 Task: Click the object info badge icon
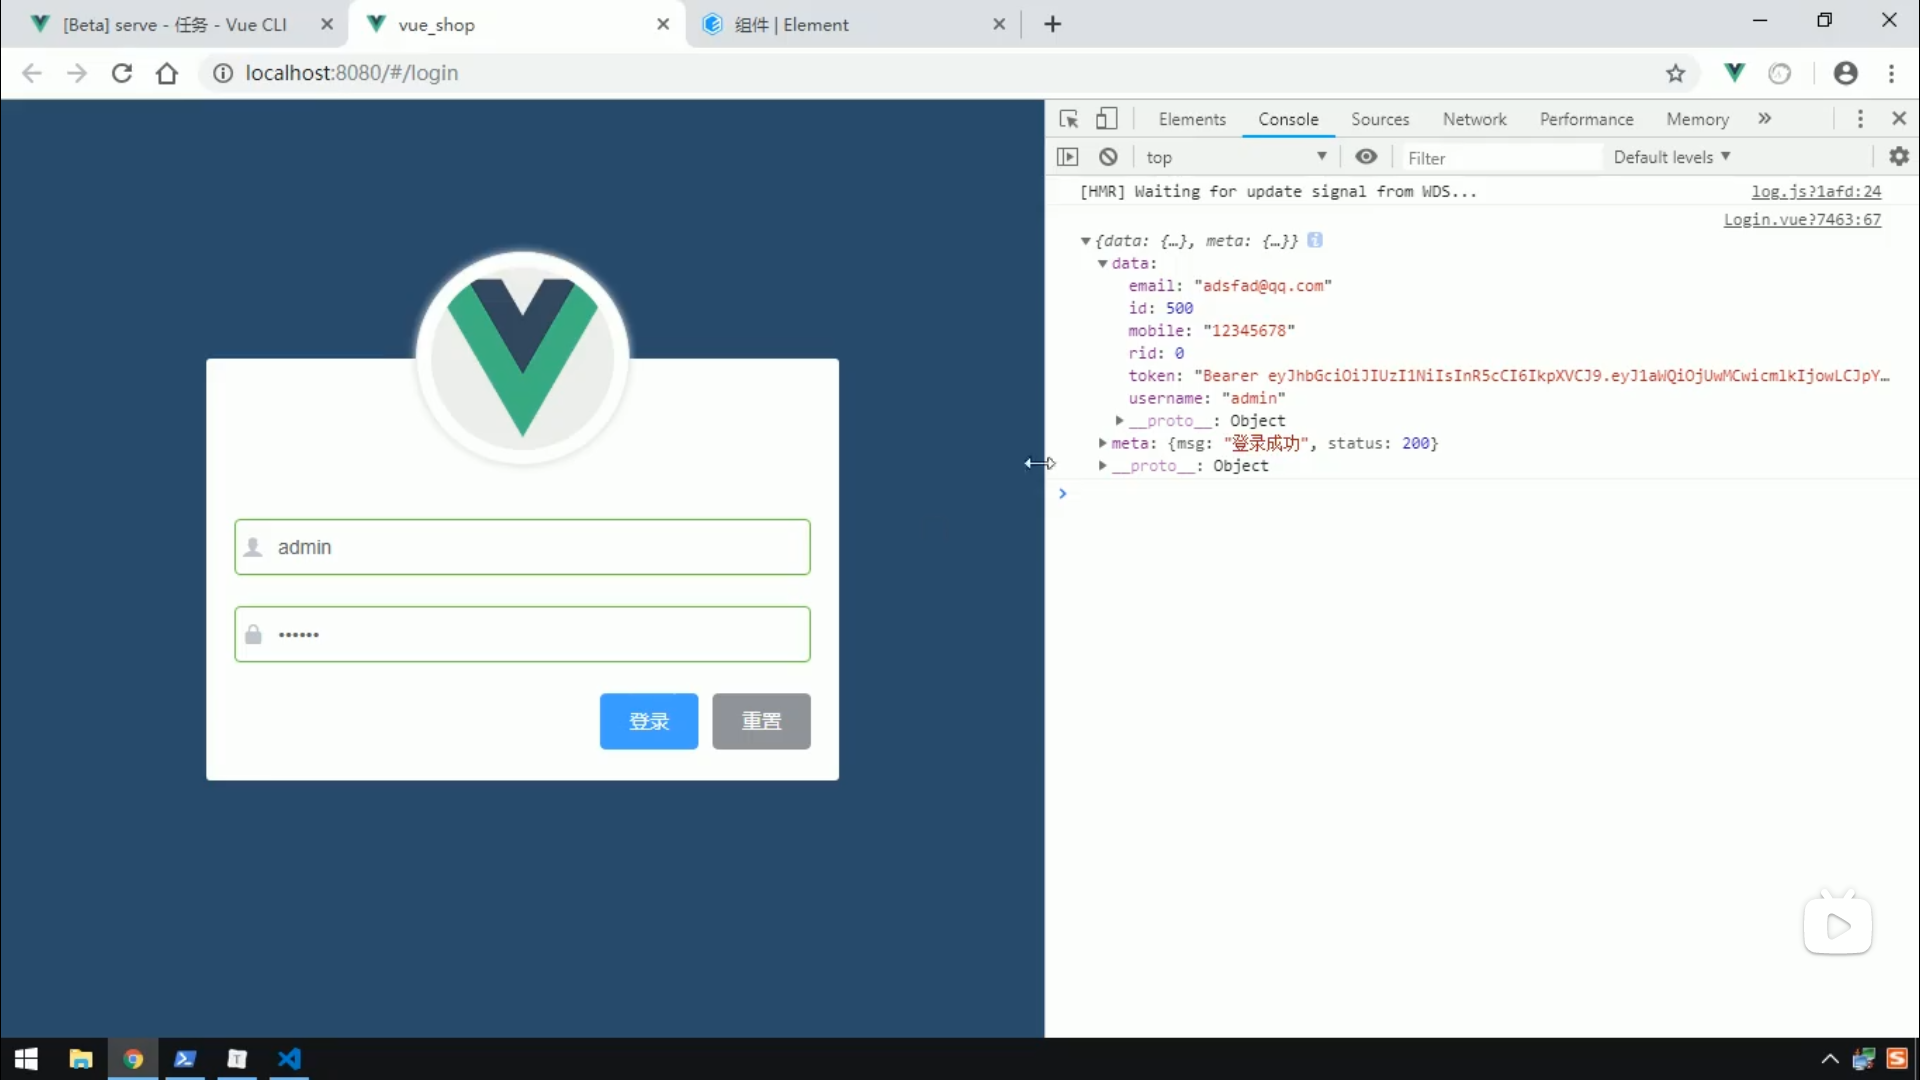(x=1315, y=240)
